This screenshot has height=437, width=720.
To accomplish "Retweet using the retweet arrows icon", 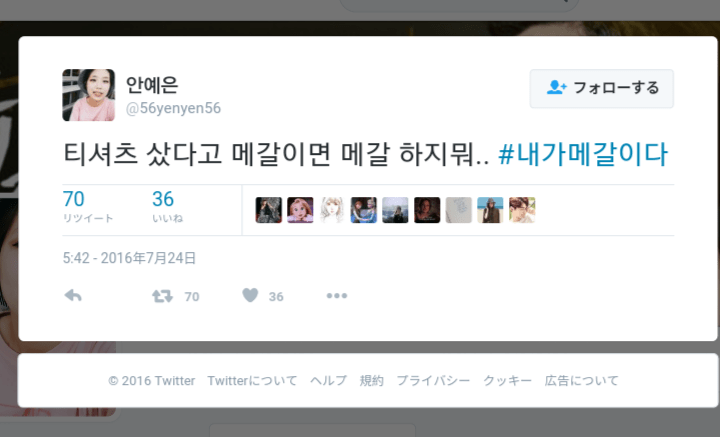I will [x=163, y=296].
